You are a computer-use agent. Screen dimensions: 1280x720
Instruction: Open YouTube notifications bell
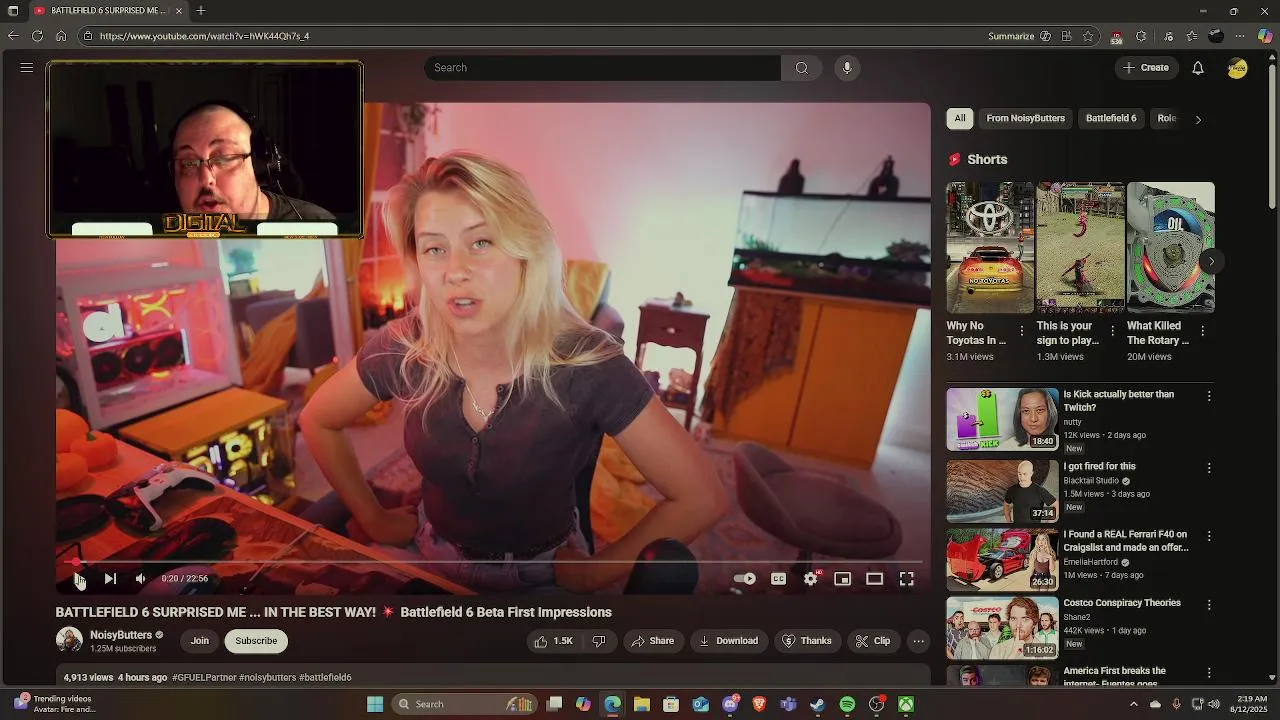click(x=1198, y=68)
